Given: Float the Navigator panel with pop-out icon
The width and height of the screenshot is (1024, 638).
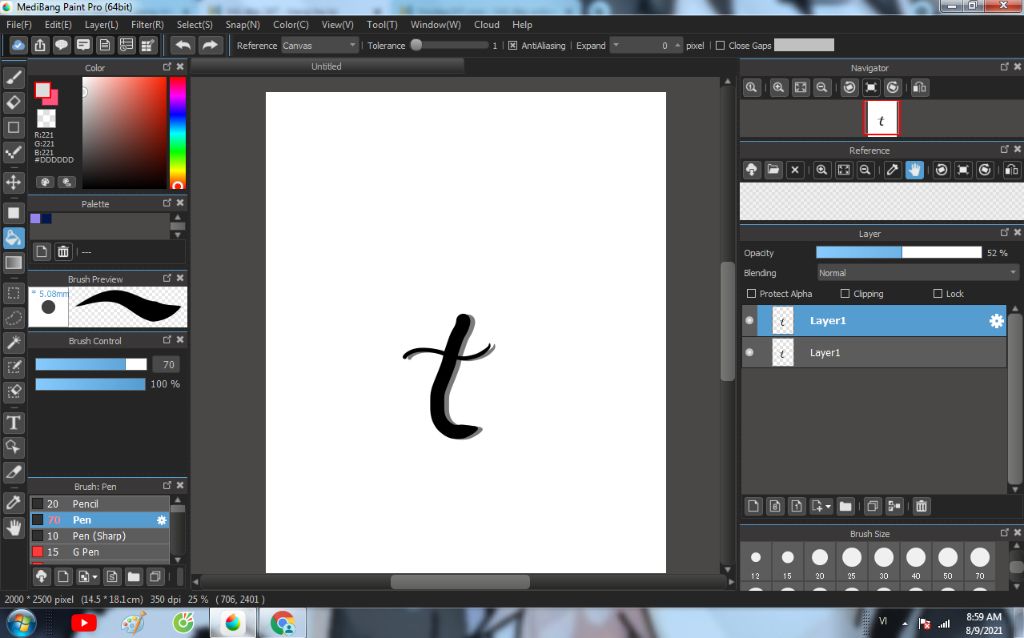Looking at the screenshot, I should (1004, 67).
